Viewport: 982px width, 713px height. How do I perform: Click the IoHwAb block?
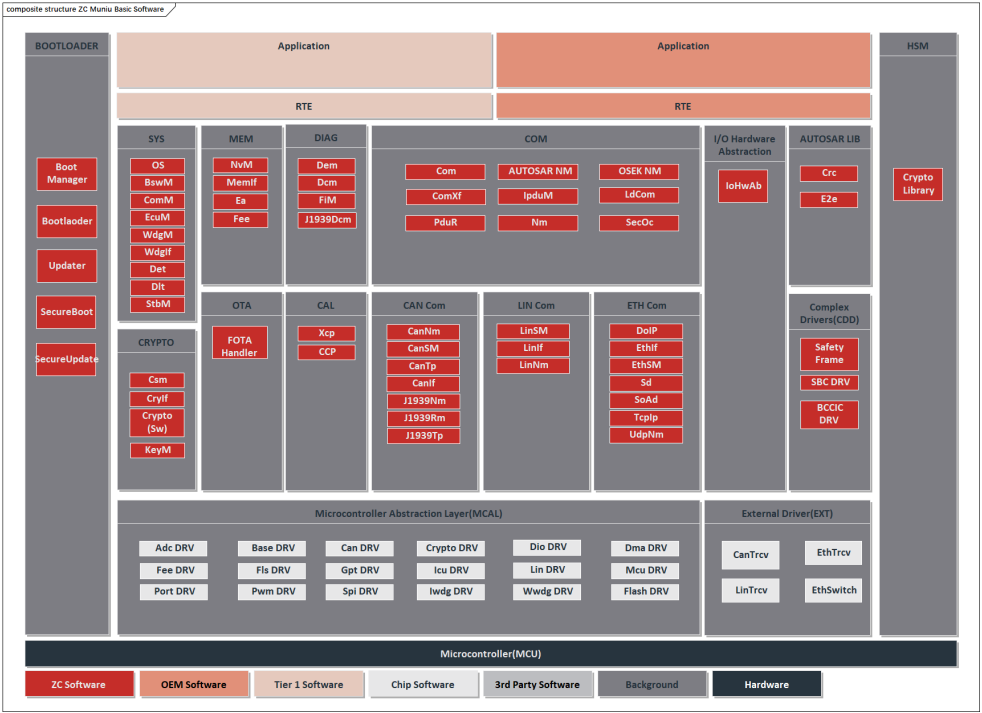tap(743, 186)
